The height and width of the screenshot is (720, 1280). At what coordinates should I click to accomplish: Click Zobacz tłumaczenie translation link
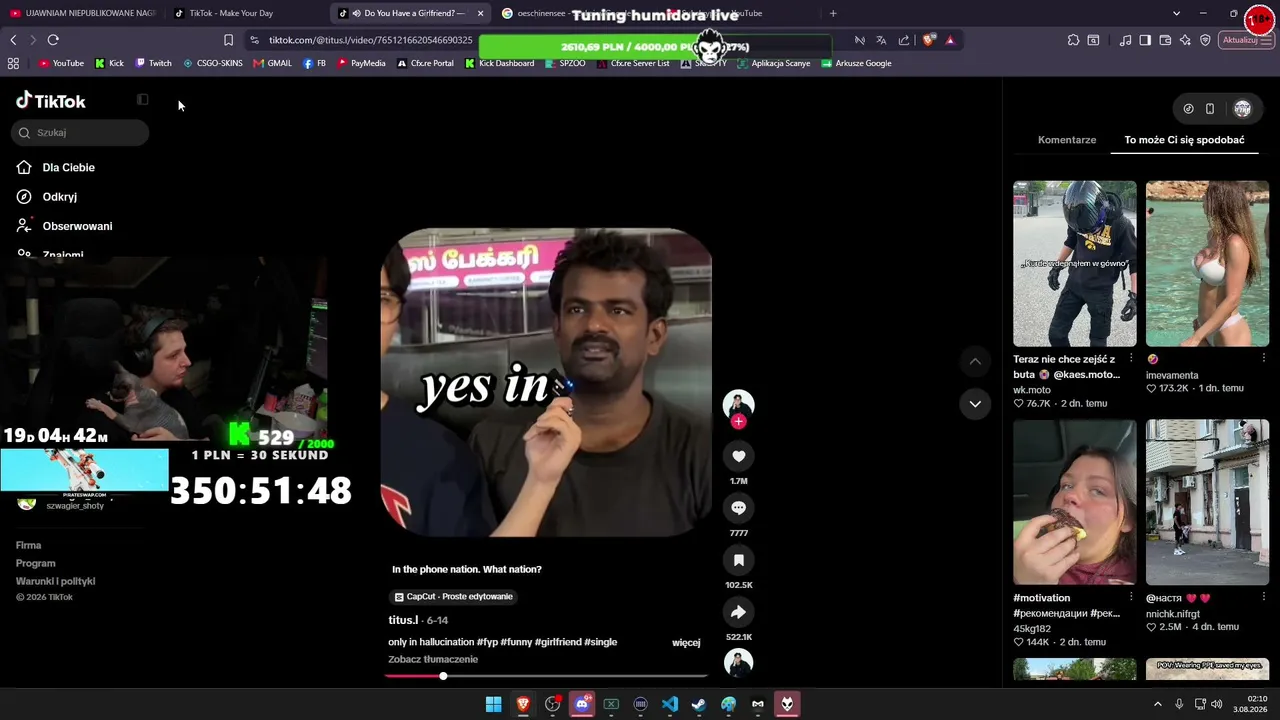tap(433, 660)
